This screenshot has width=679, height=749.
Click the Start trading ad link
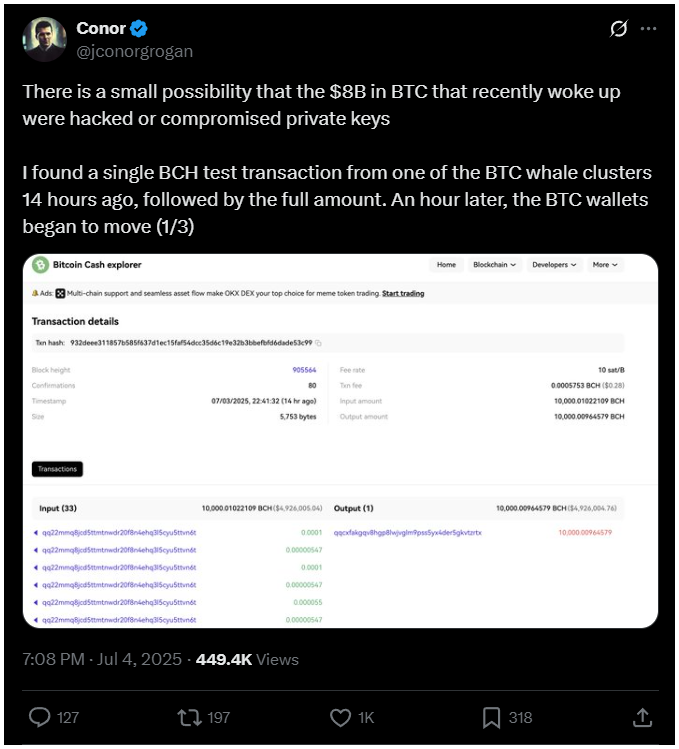403,293
